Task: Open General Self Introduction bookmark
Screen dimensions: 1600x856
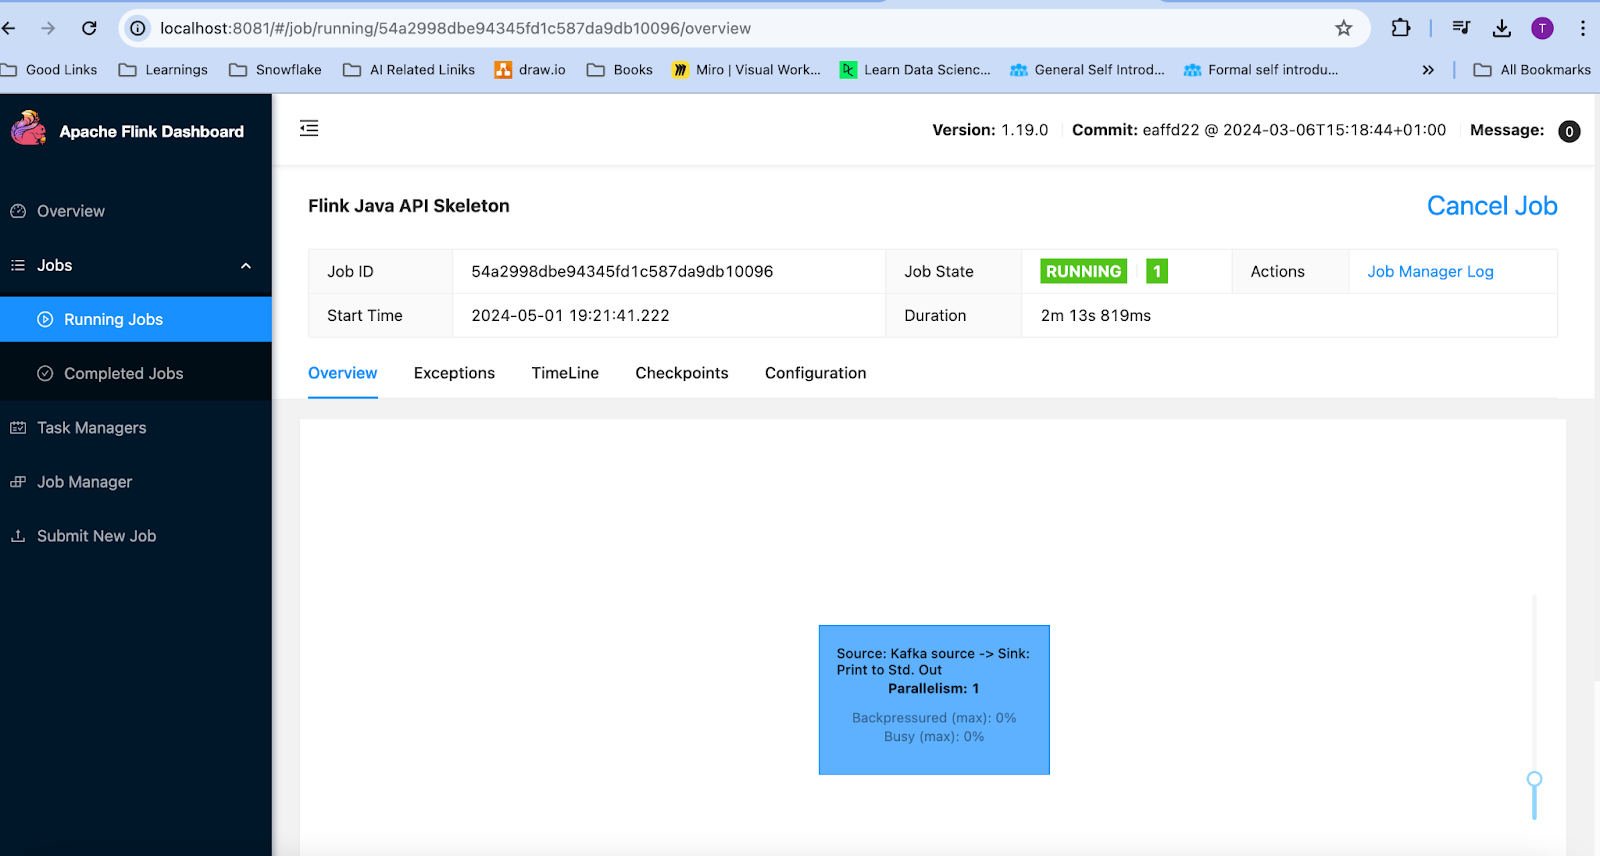Action: click(x=1087, y=70)
